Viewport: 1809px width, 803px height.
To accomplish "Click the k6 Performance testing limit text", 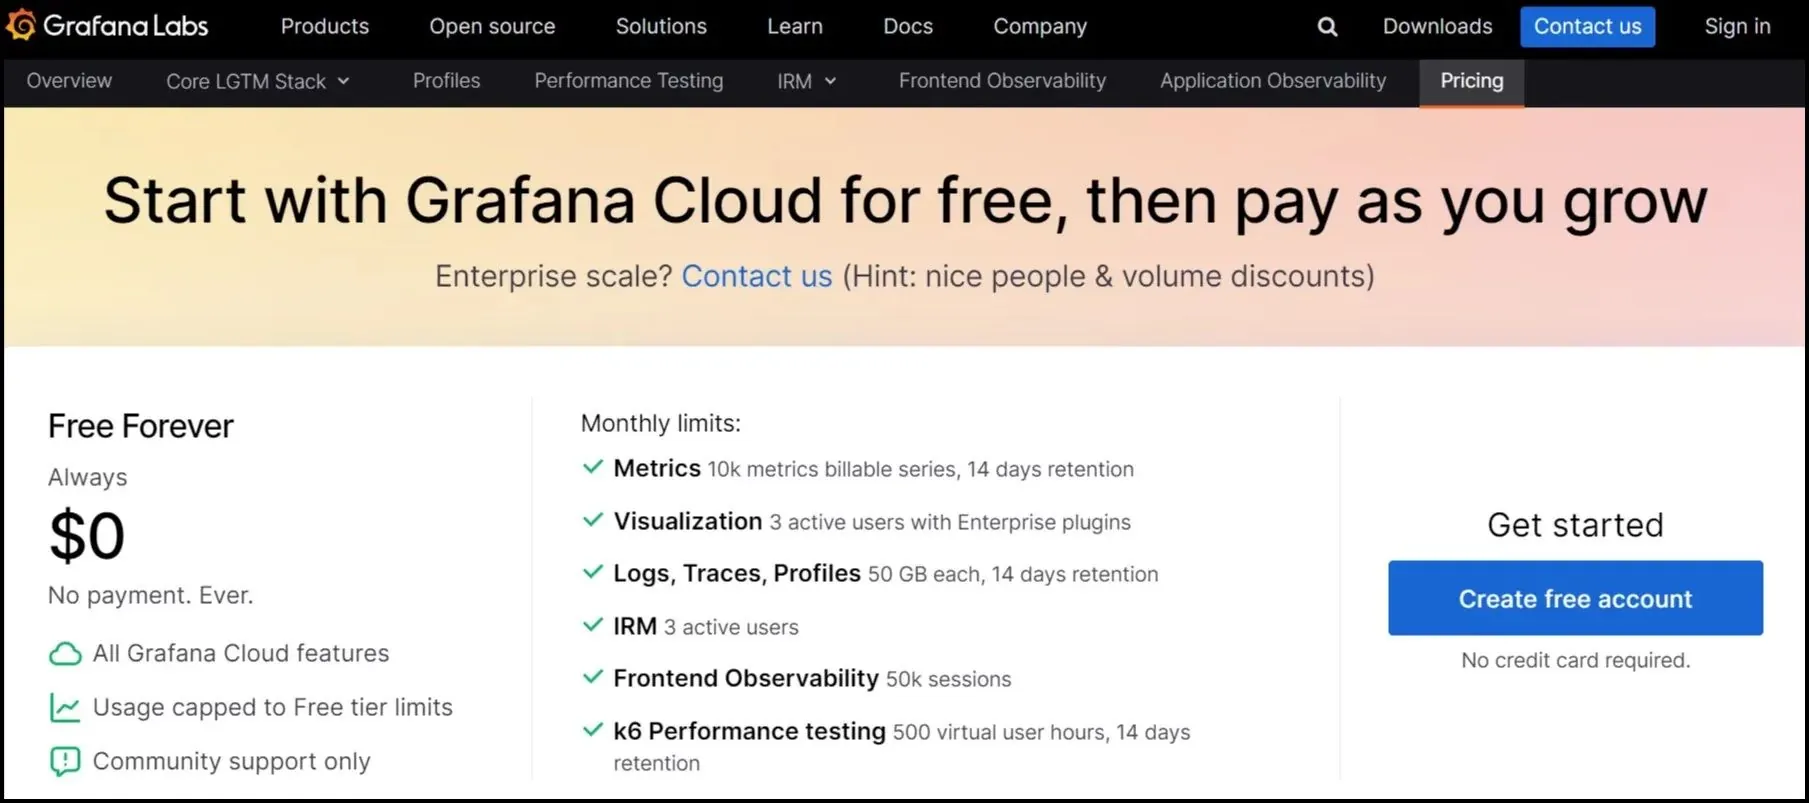I will pyautogui.click(x=902, y=747).
